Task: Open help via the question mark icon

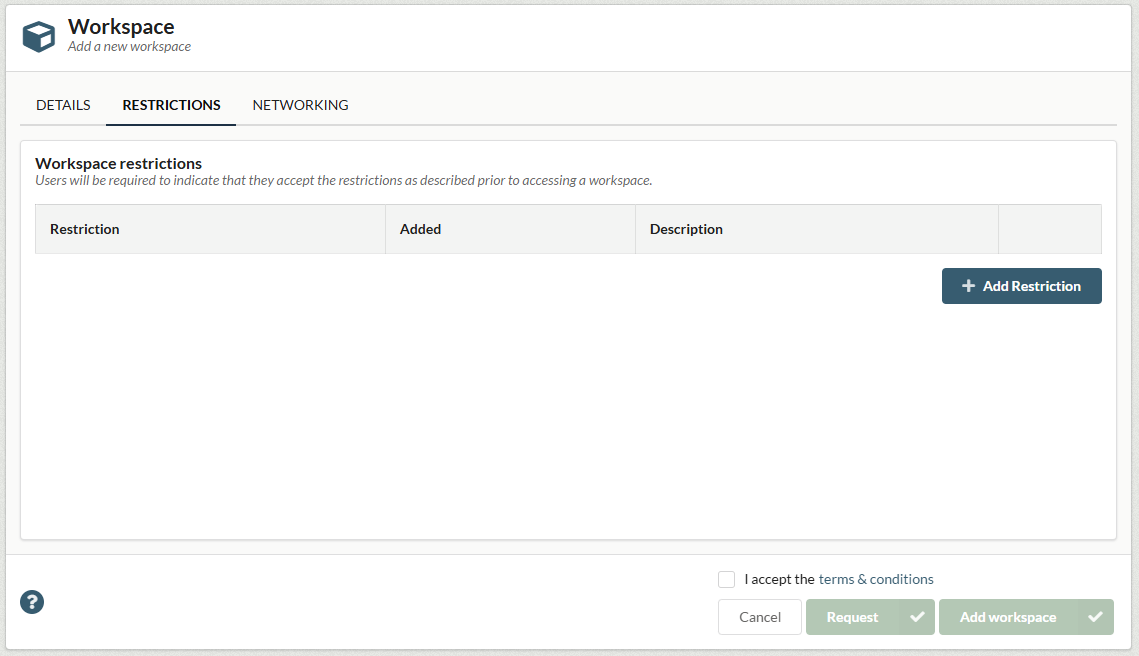Action: tap(32, 602)
